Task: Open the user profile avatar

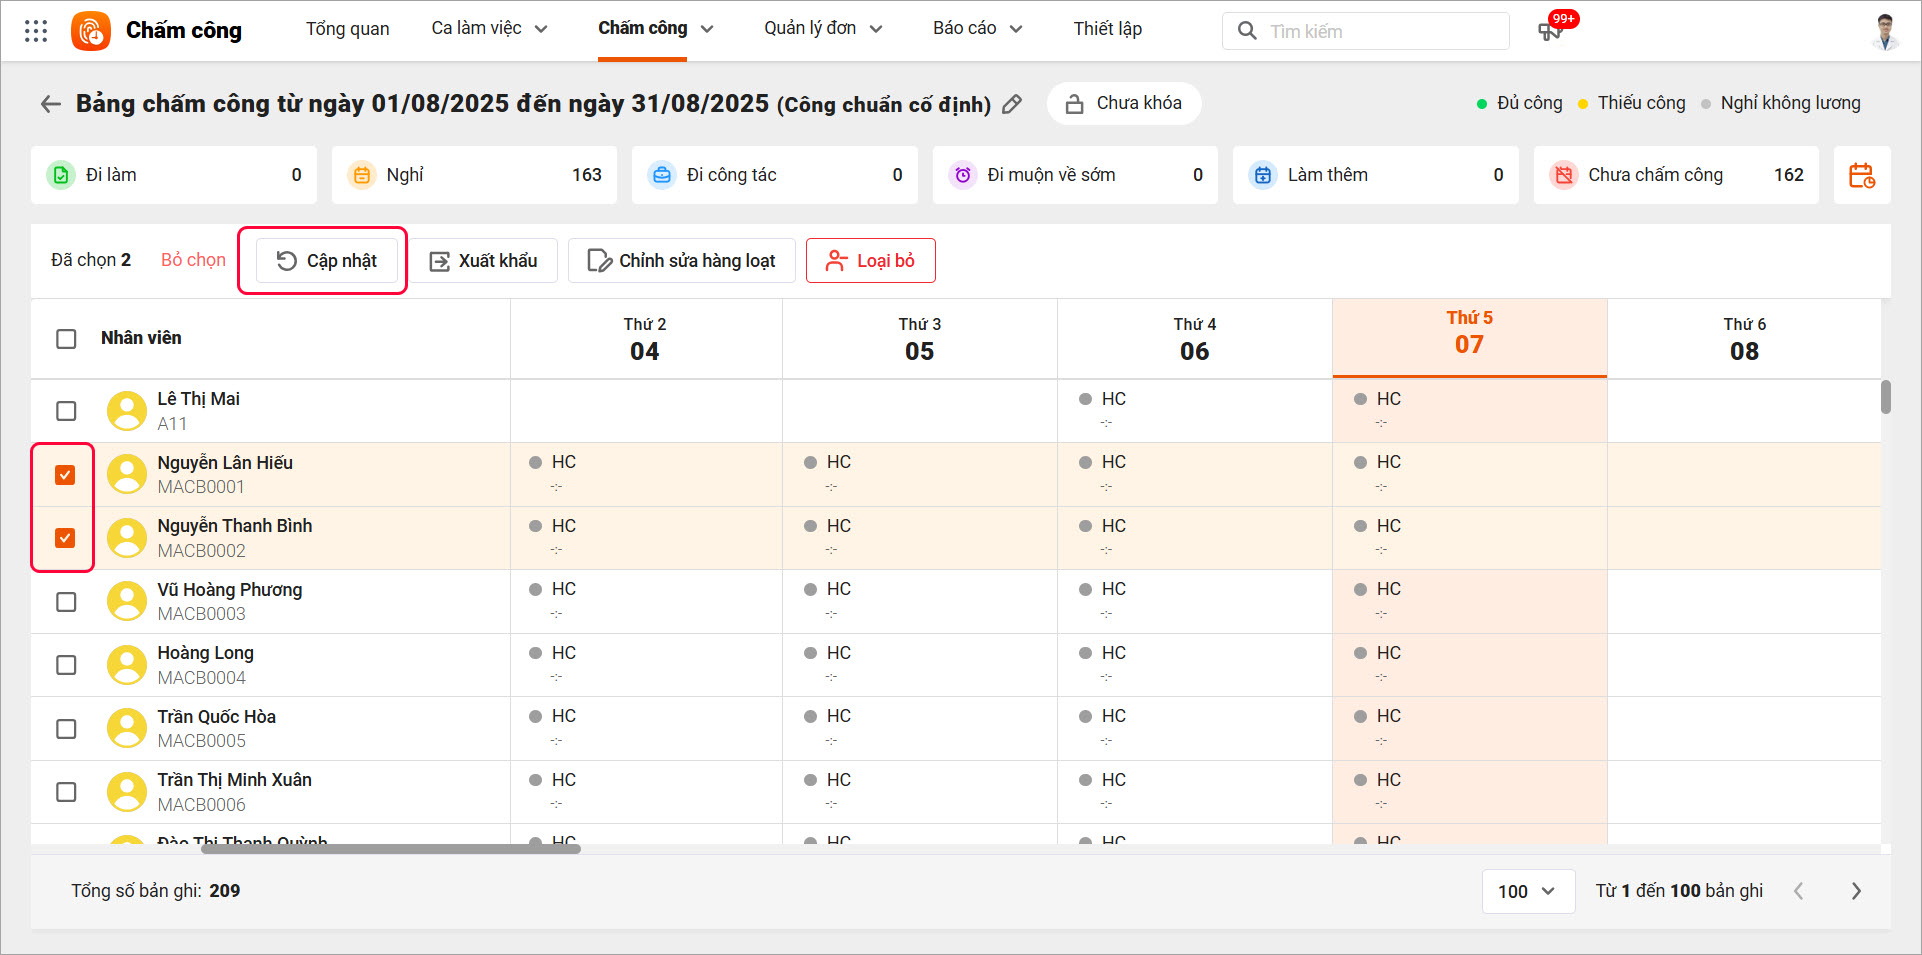Action: 1885,31
